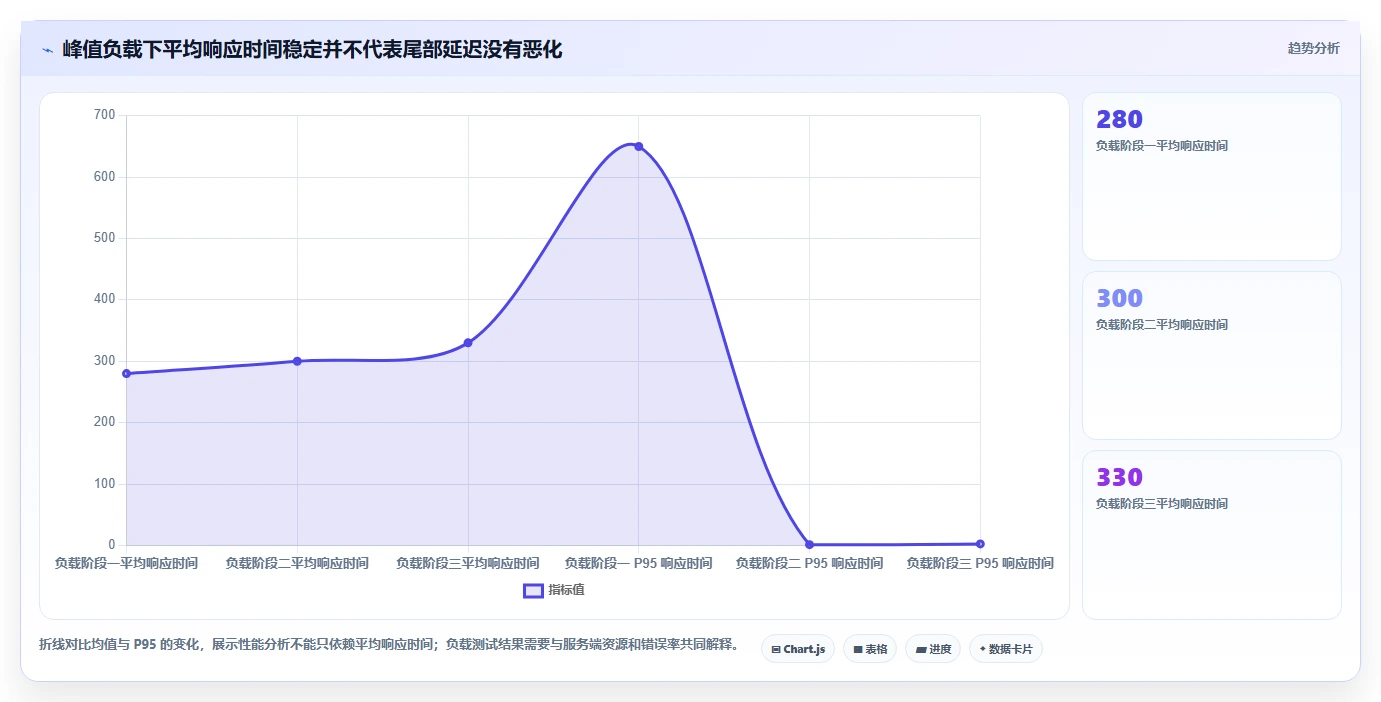Click x-axis label 负载阶段一 P95 响应时间
This screenshot has width=1381, height=702.
pyautogui.click(x=638, y=564)
